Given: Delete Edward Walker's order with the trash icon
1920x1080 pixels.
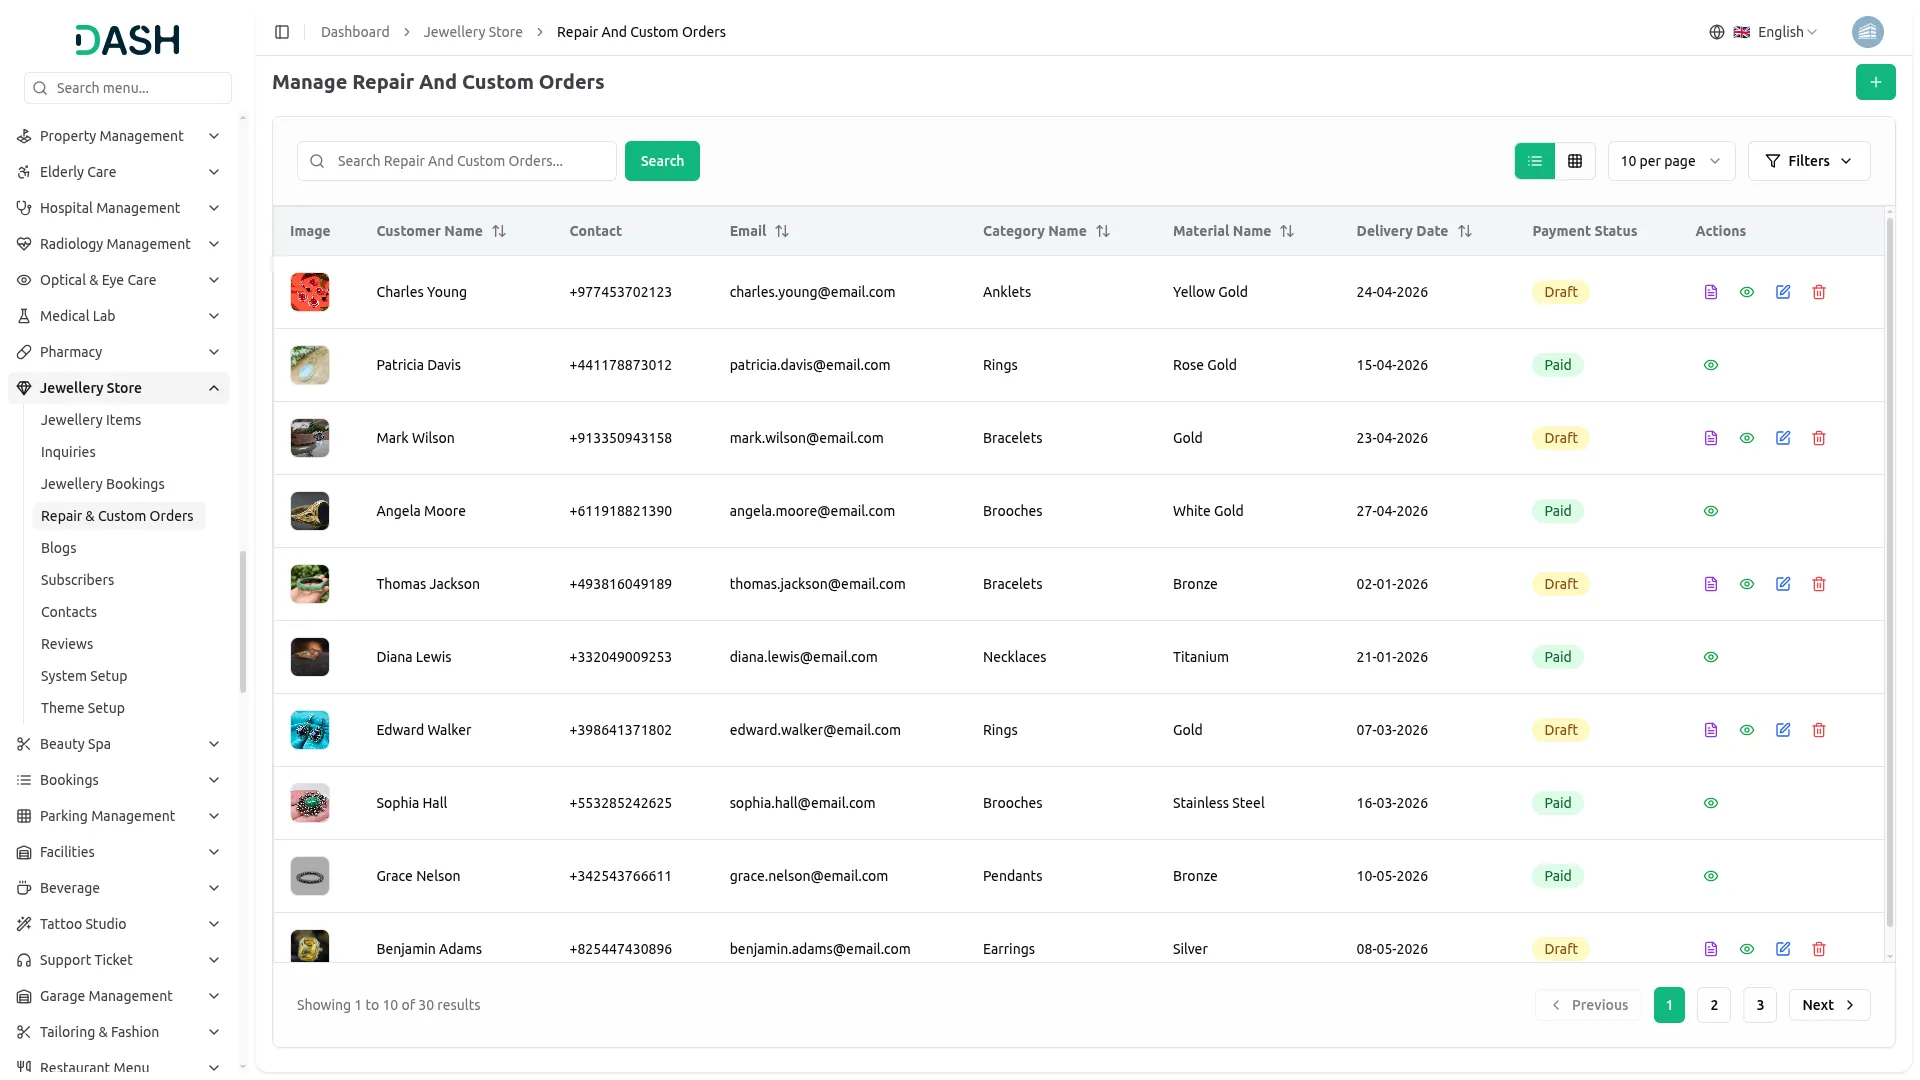Looking at the screenshot, I should (x=1819, y=730).
